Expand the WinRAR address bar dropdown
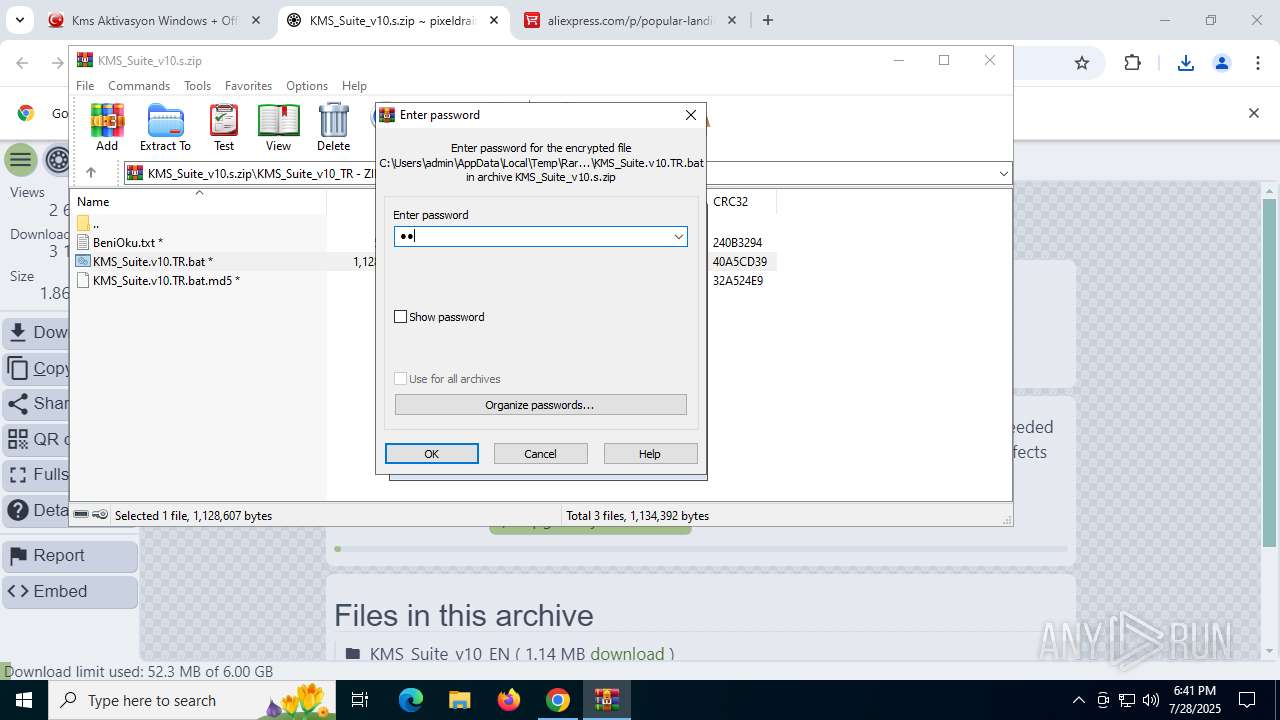 pyautogui.click(x=1003, y=174)
